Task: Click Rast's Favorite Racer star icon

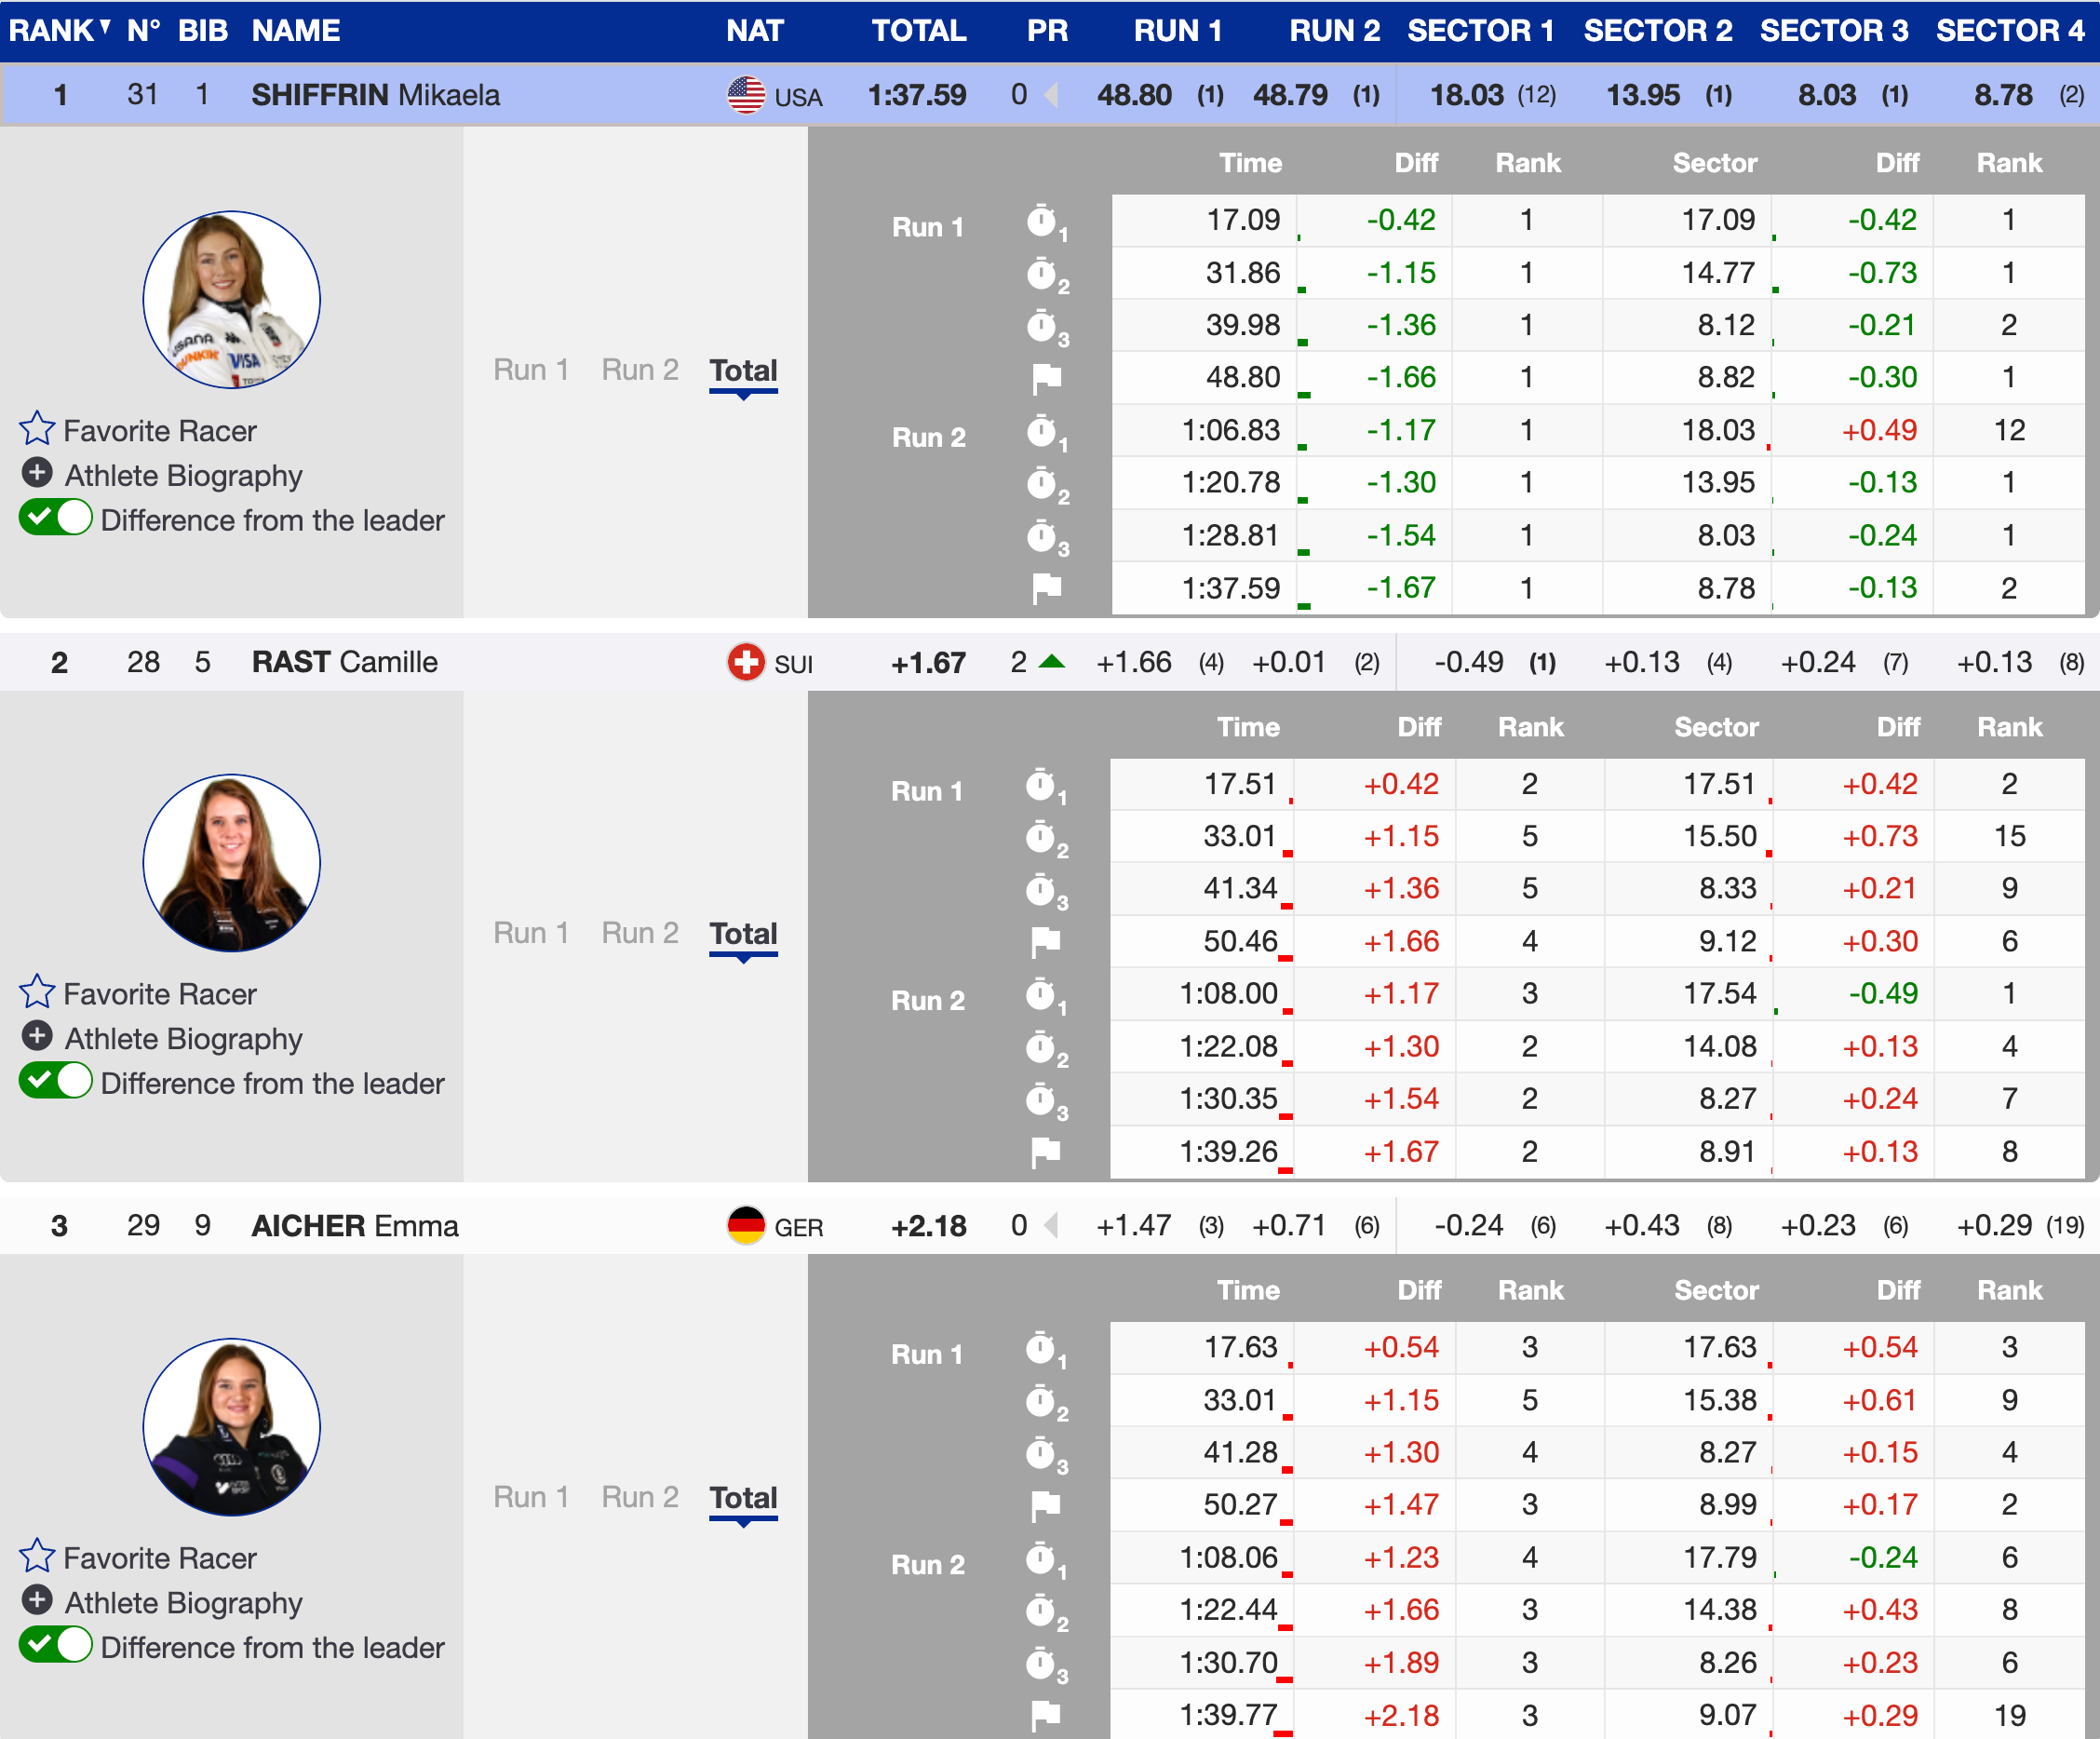Action: point(37,992)
